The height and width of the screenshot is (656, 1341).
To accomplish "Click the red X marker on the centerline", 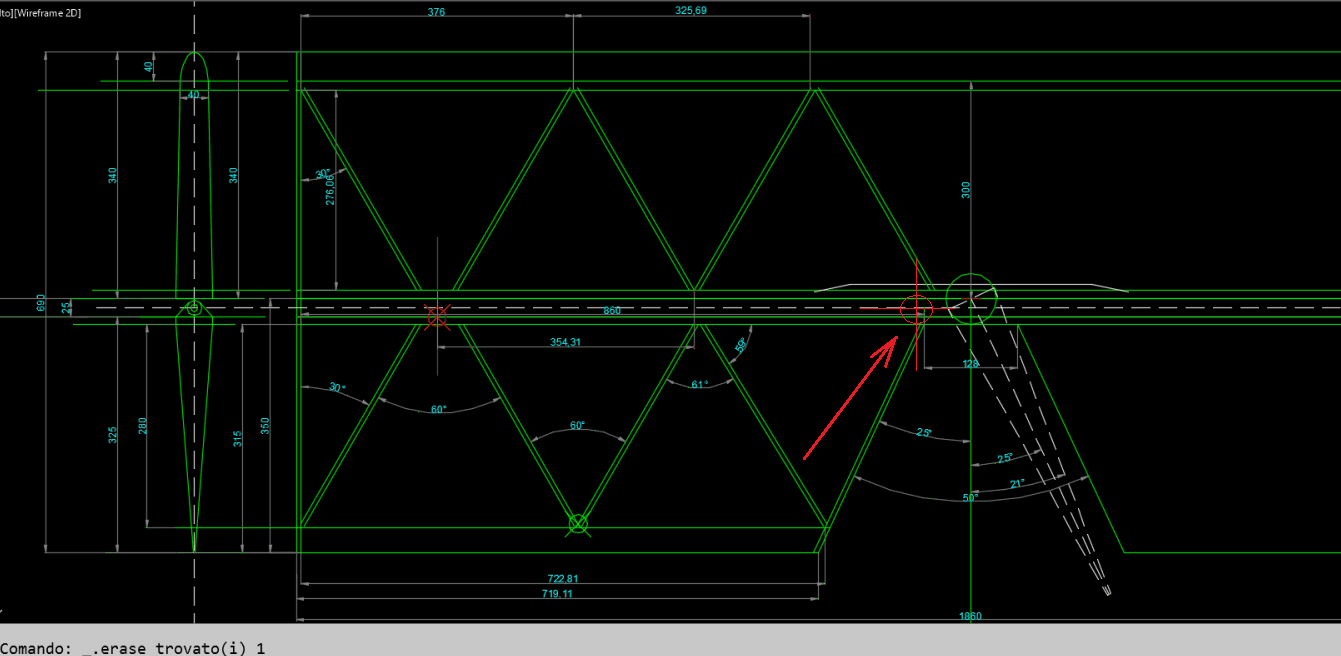I will click(x=436, y=317).
